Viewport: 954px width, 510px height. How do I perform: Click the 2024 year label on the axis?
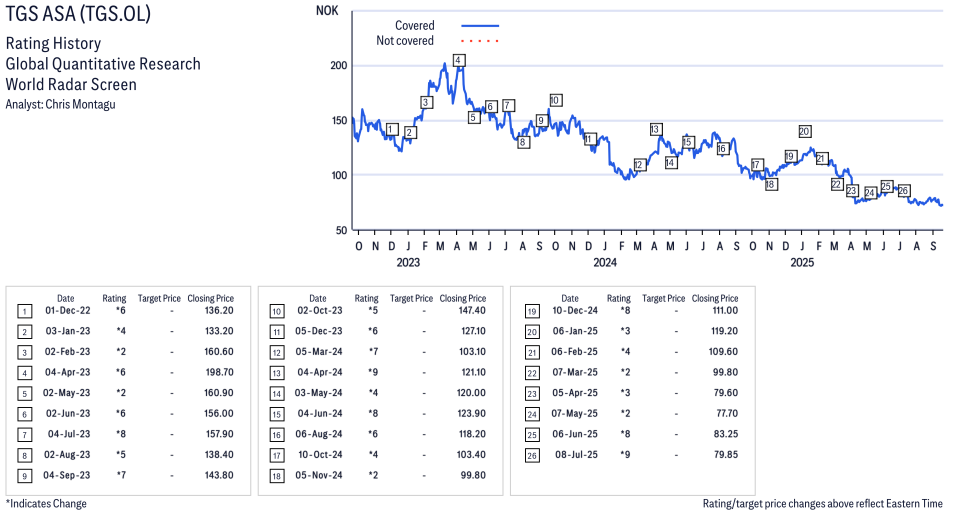[604, 263]
